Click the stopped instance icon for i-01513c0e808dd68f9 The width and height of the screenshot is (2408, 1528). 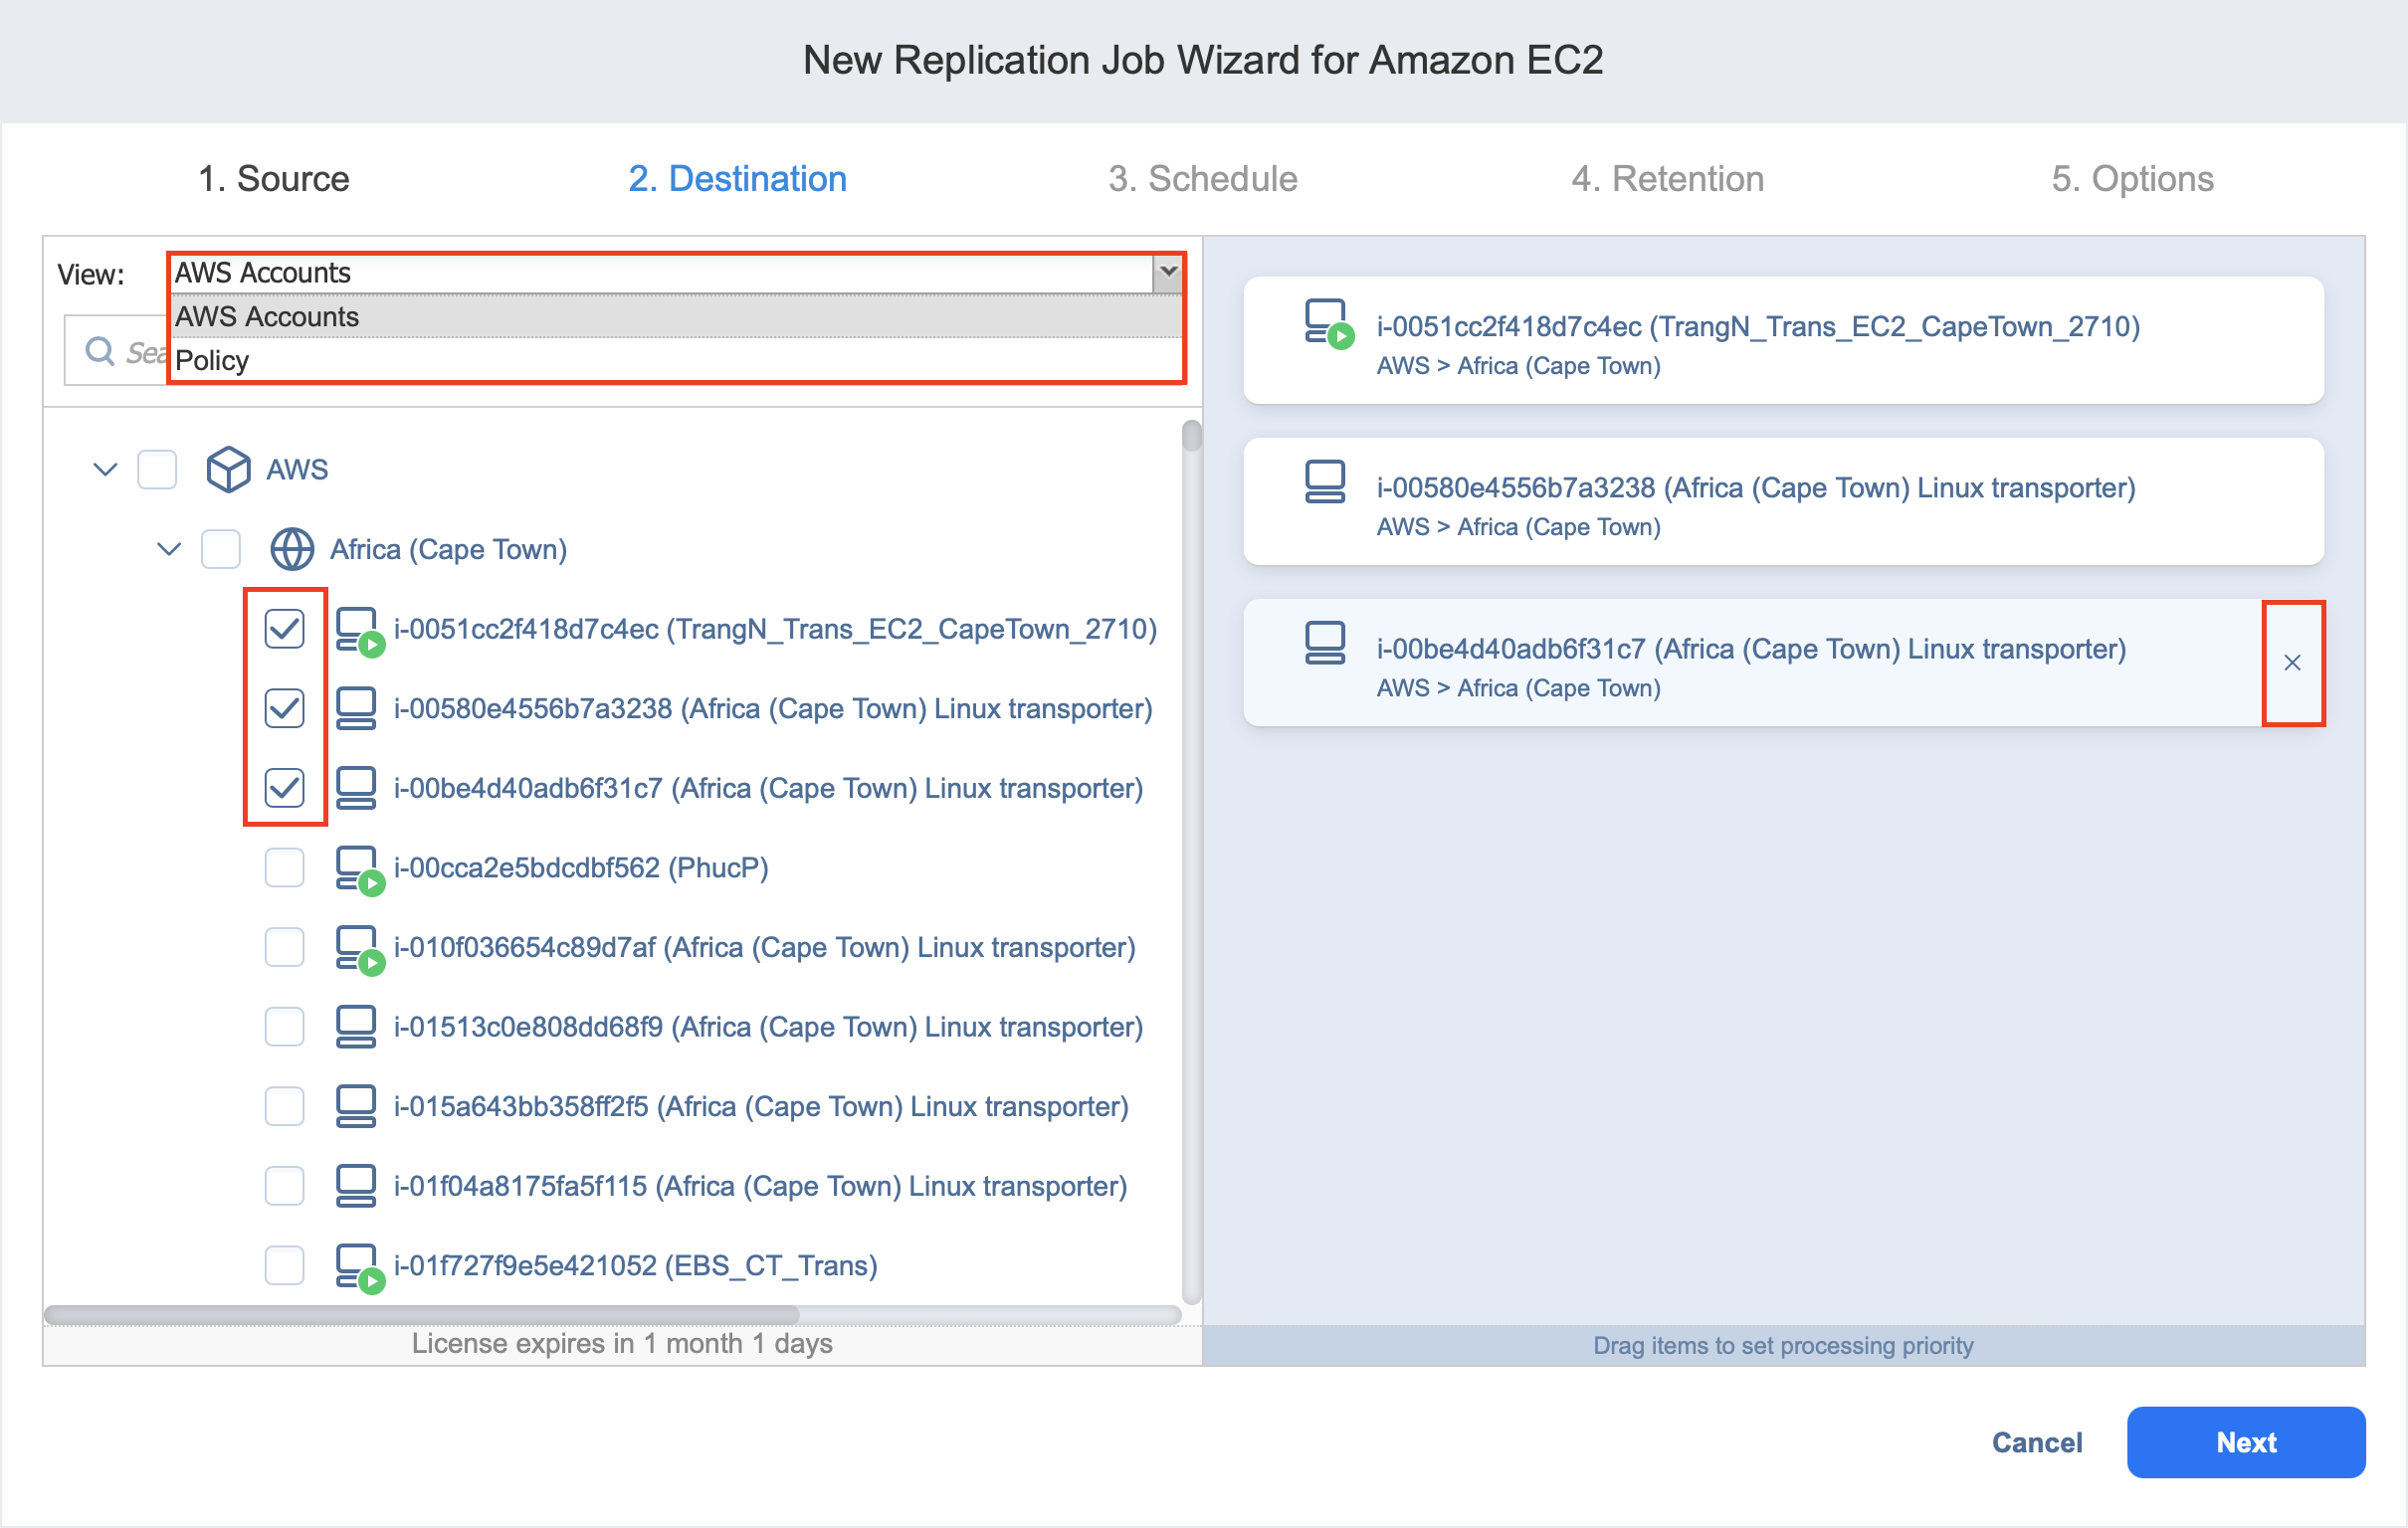(355, 1027)
